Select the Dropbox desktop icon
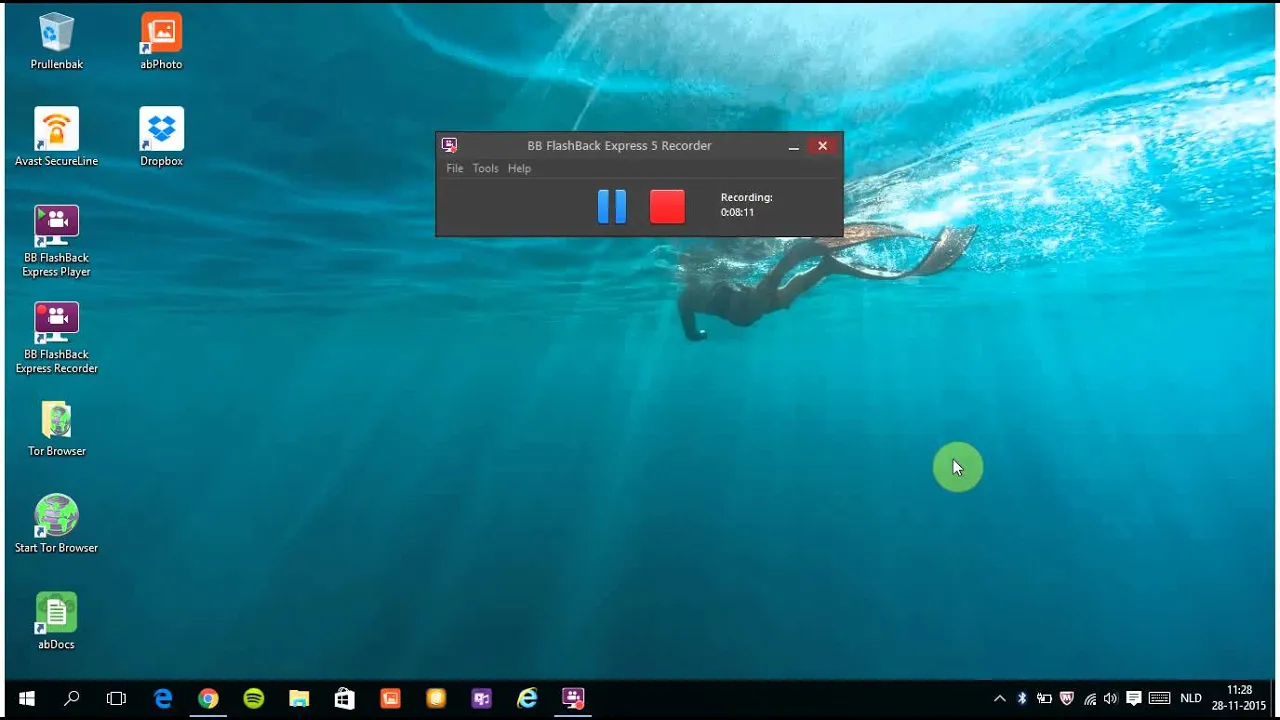This screenshot has width=1280, height=720. click(161, 137)
